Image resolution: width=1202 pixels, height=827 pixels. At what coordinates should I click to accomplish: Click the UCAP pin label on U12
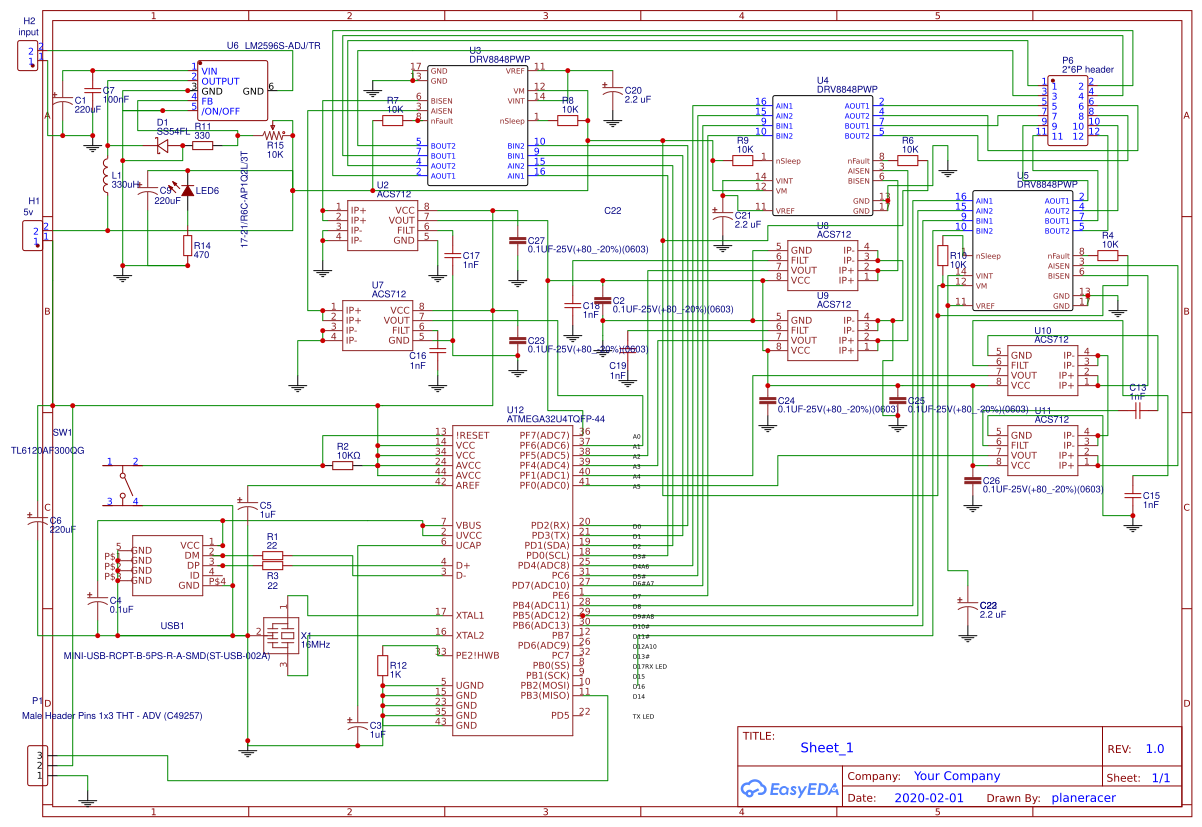469,544
